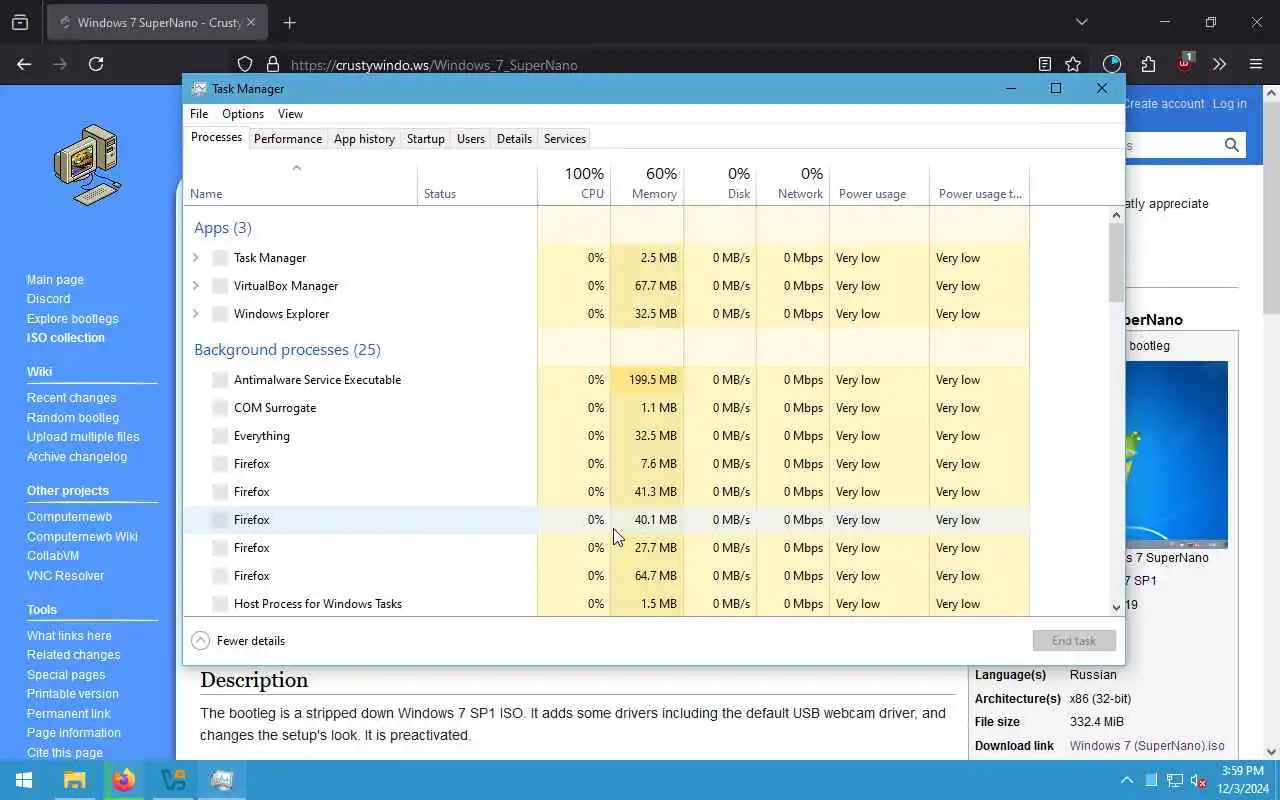This screenshot has height=800, width=1280.
Task: Click the Task Manager scroll down arrow
Action: (1117, 607)
